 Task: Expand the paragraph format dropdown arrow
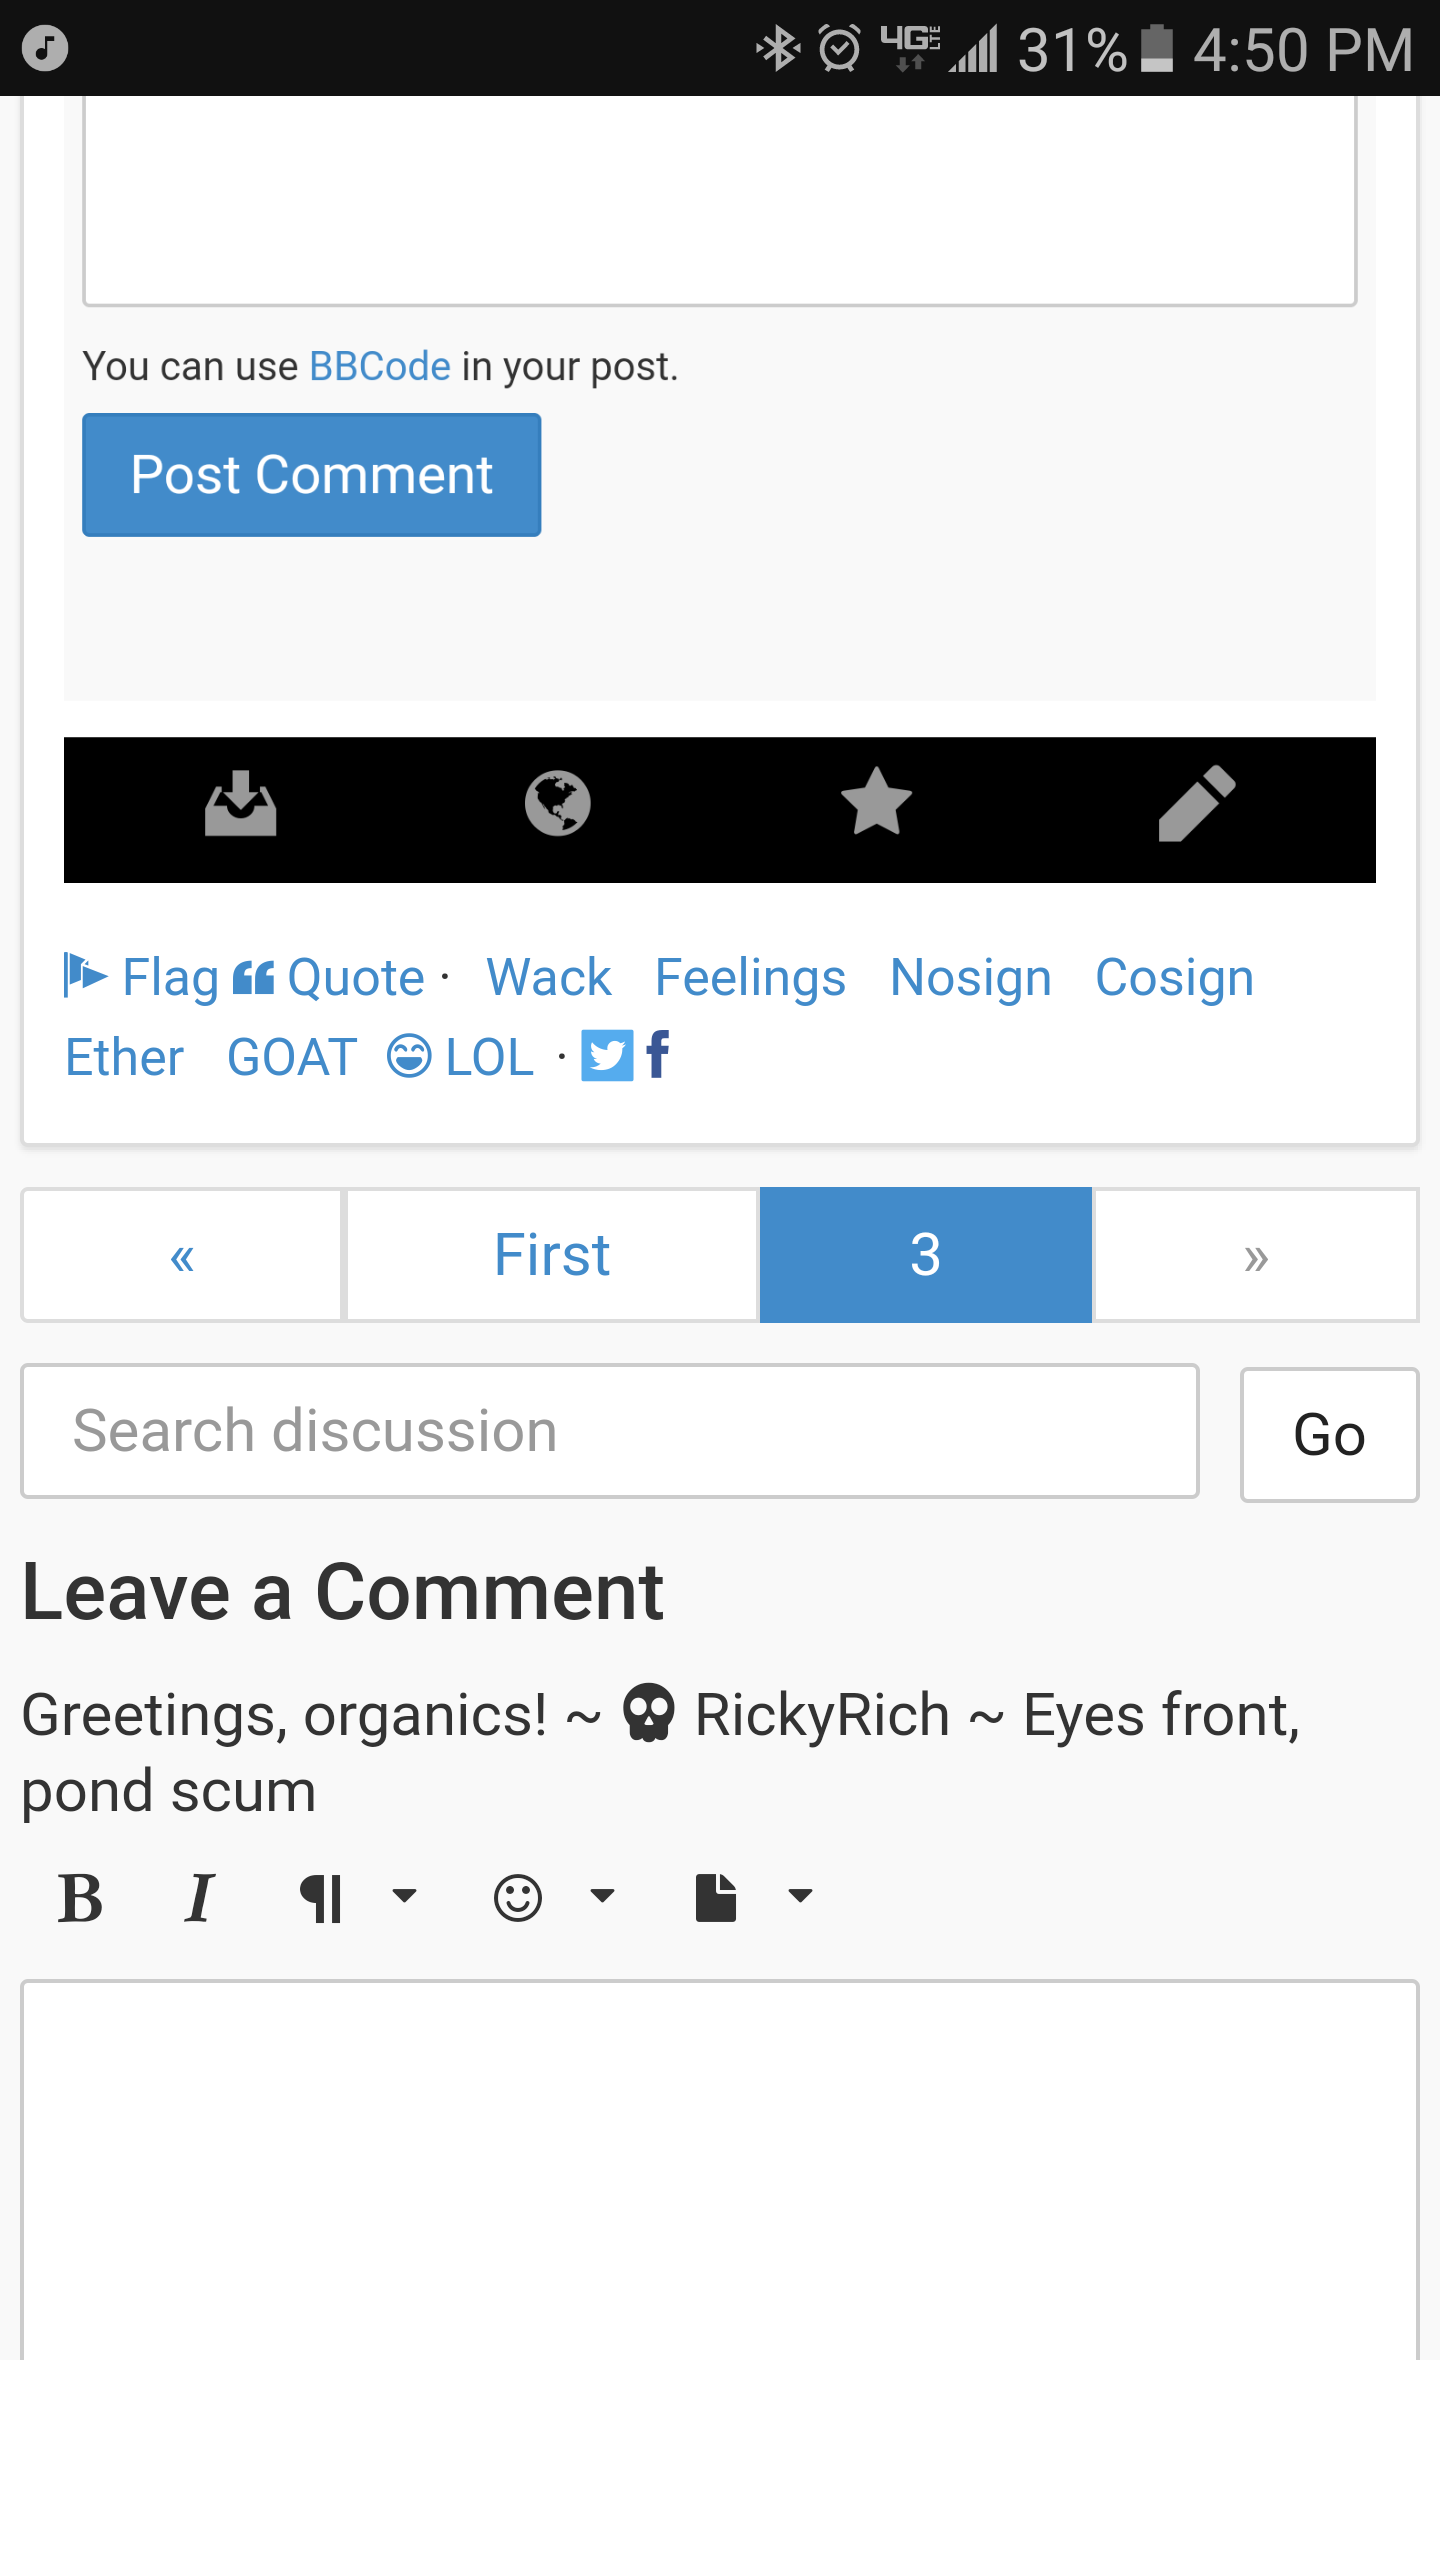[404, 1896]
